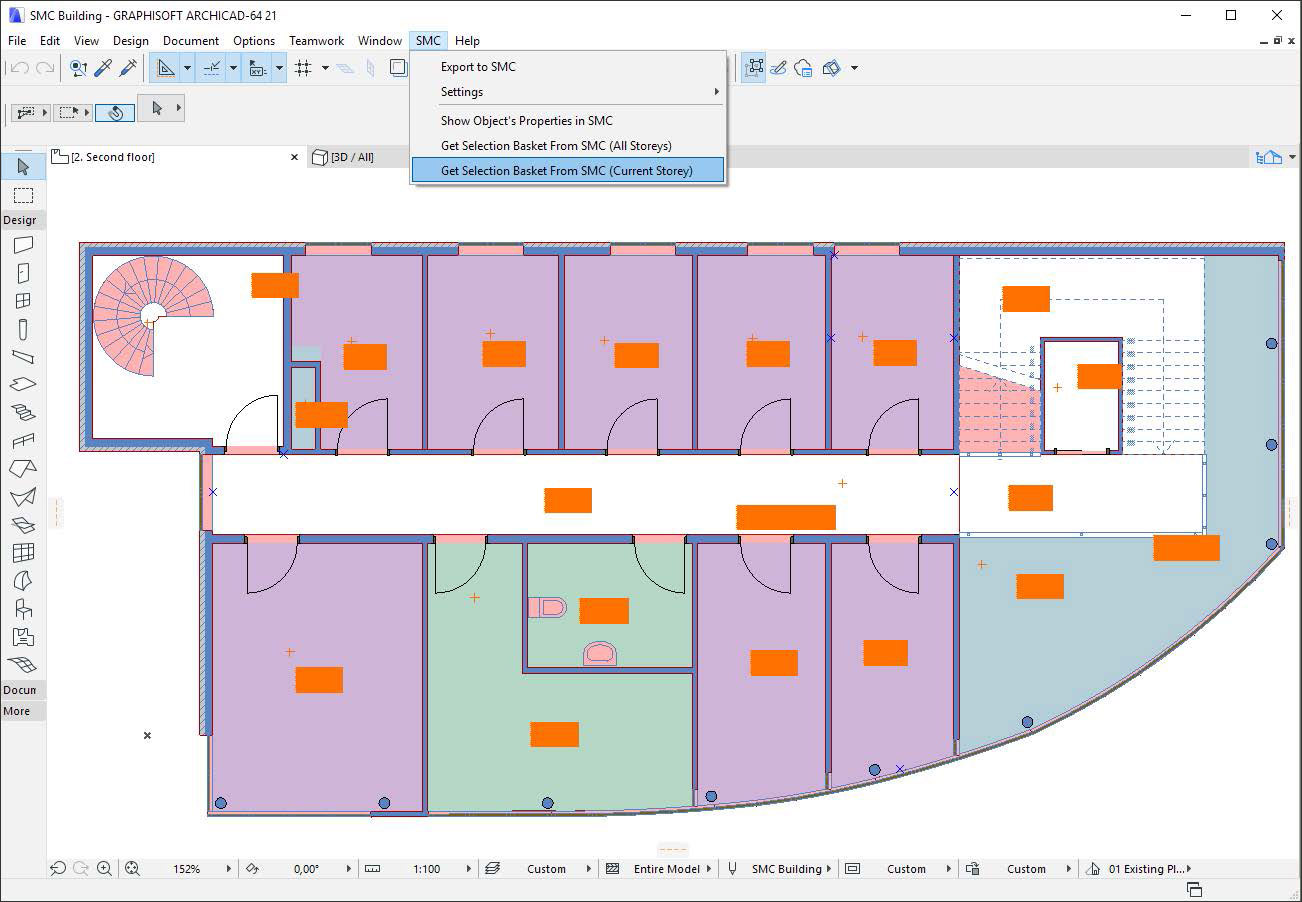1302x902 pixels.
Task: Toggle the Snap Guides button
Action: coord(213,68)
